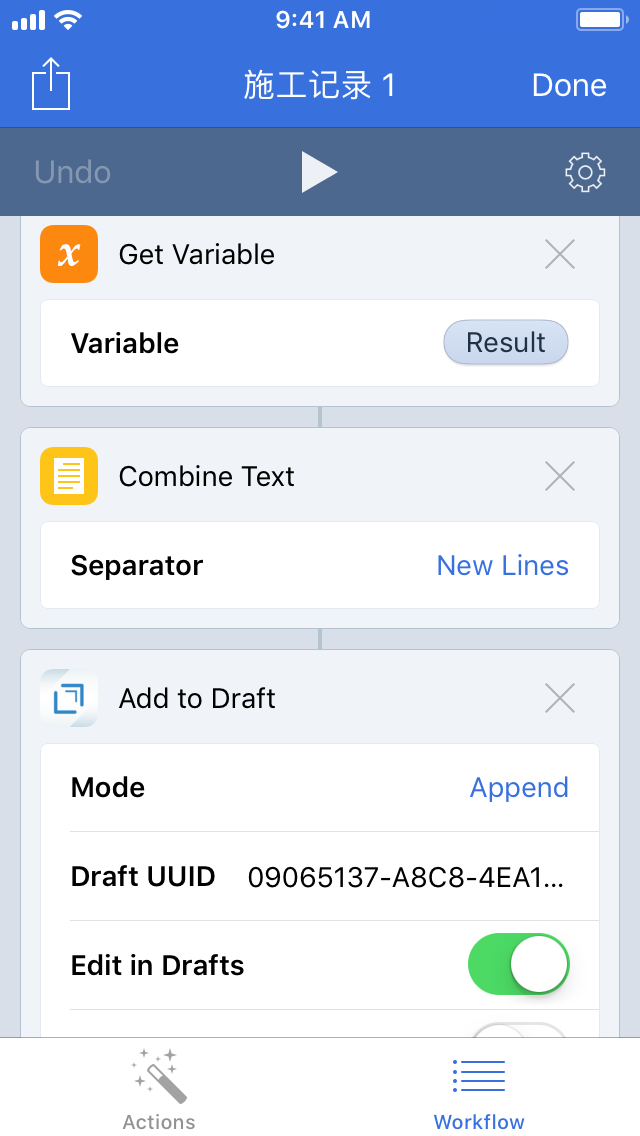Tap the share icon in header
Image resolution: width=640 pixels, height=1136 pixels.
point(51,84)
